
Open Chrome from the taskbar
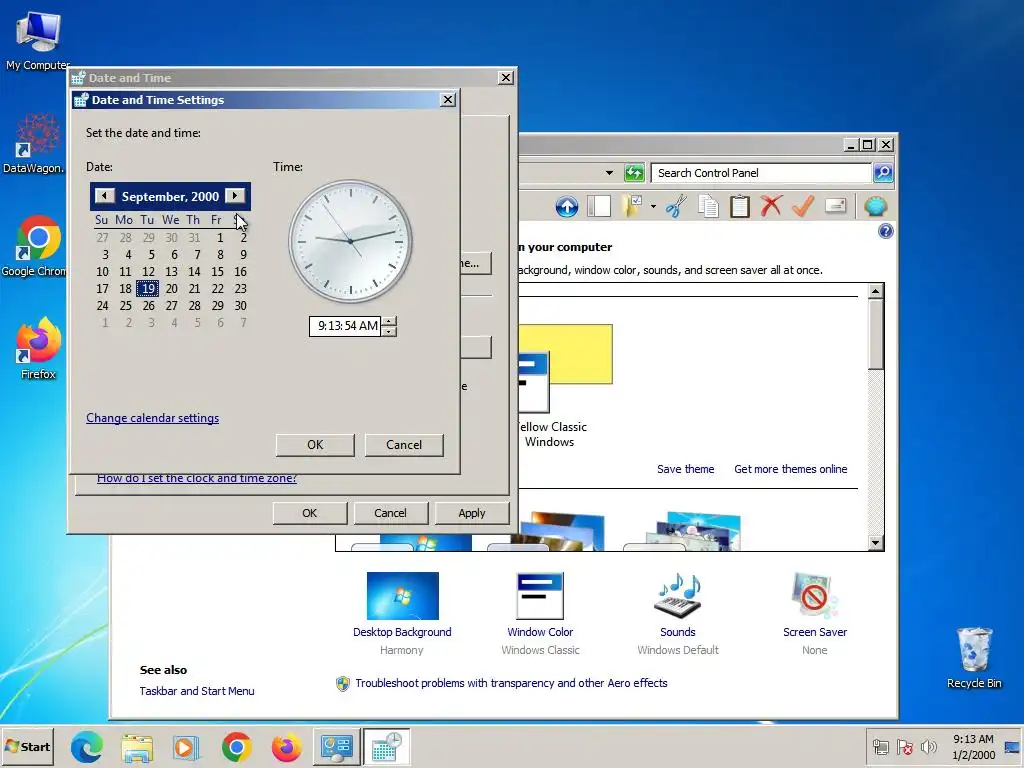tap(236, 746)
